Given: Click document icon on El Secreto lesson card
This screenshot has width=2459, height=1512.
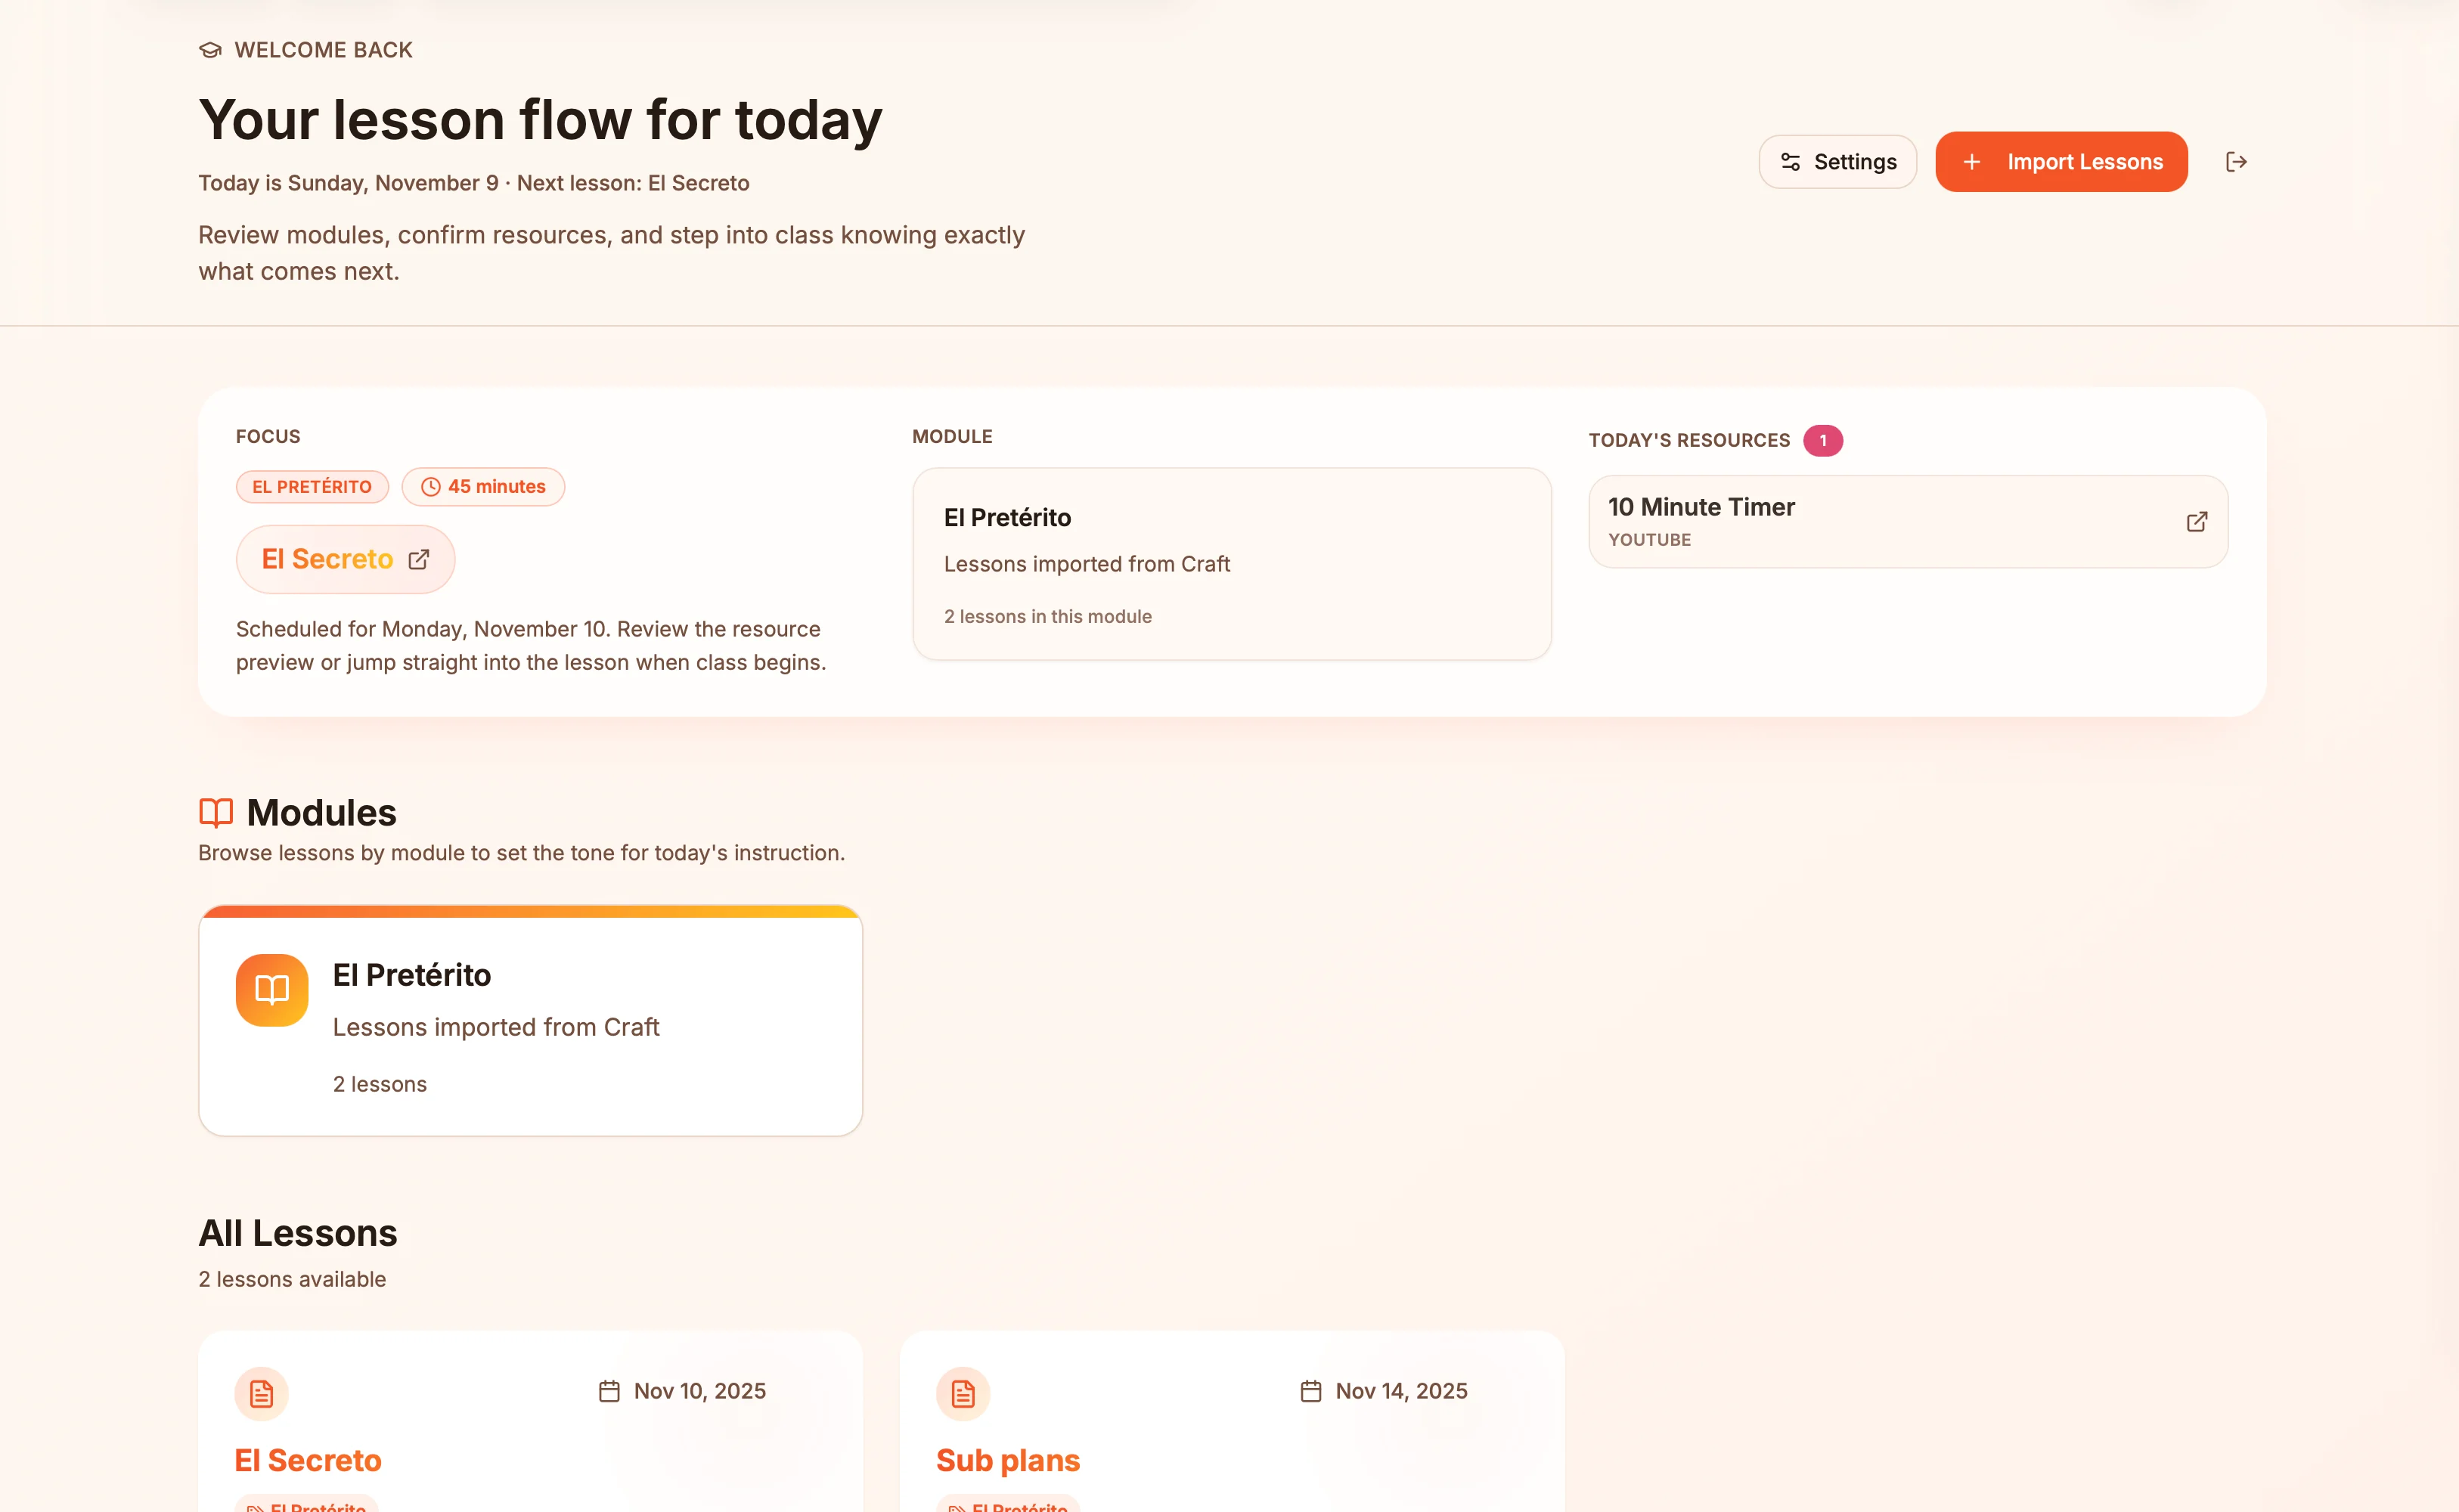Looking at the screenshot, I should pyautogui.click(x=261, y=1393).
